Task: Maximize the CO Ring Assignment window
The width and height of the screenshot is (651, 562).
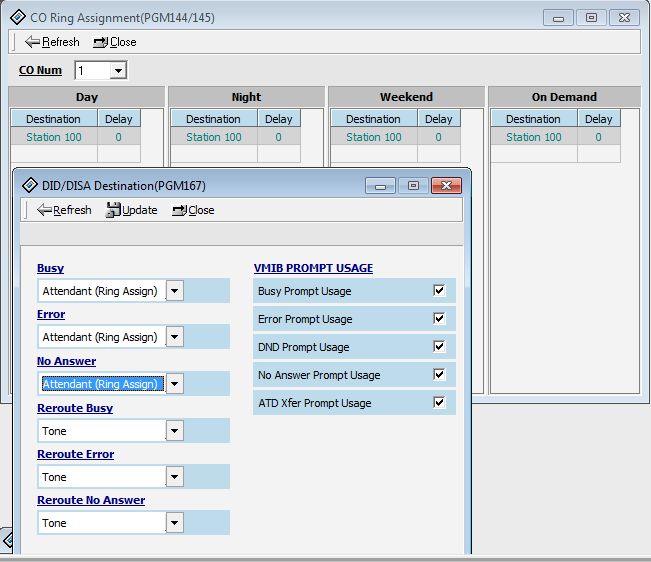Action: (x=591, y=17)
